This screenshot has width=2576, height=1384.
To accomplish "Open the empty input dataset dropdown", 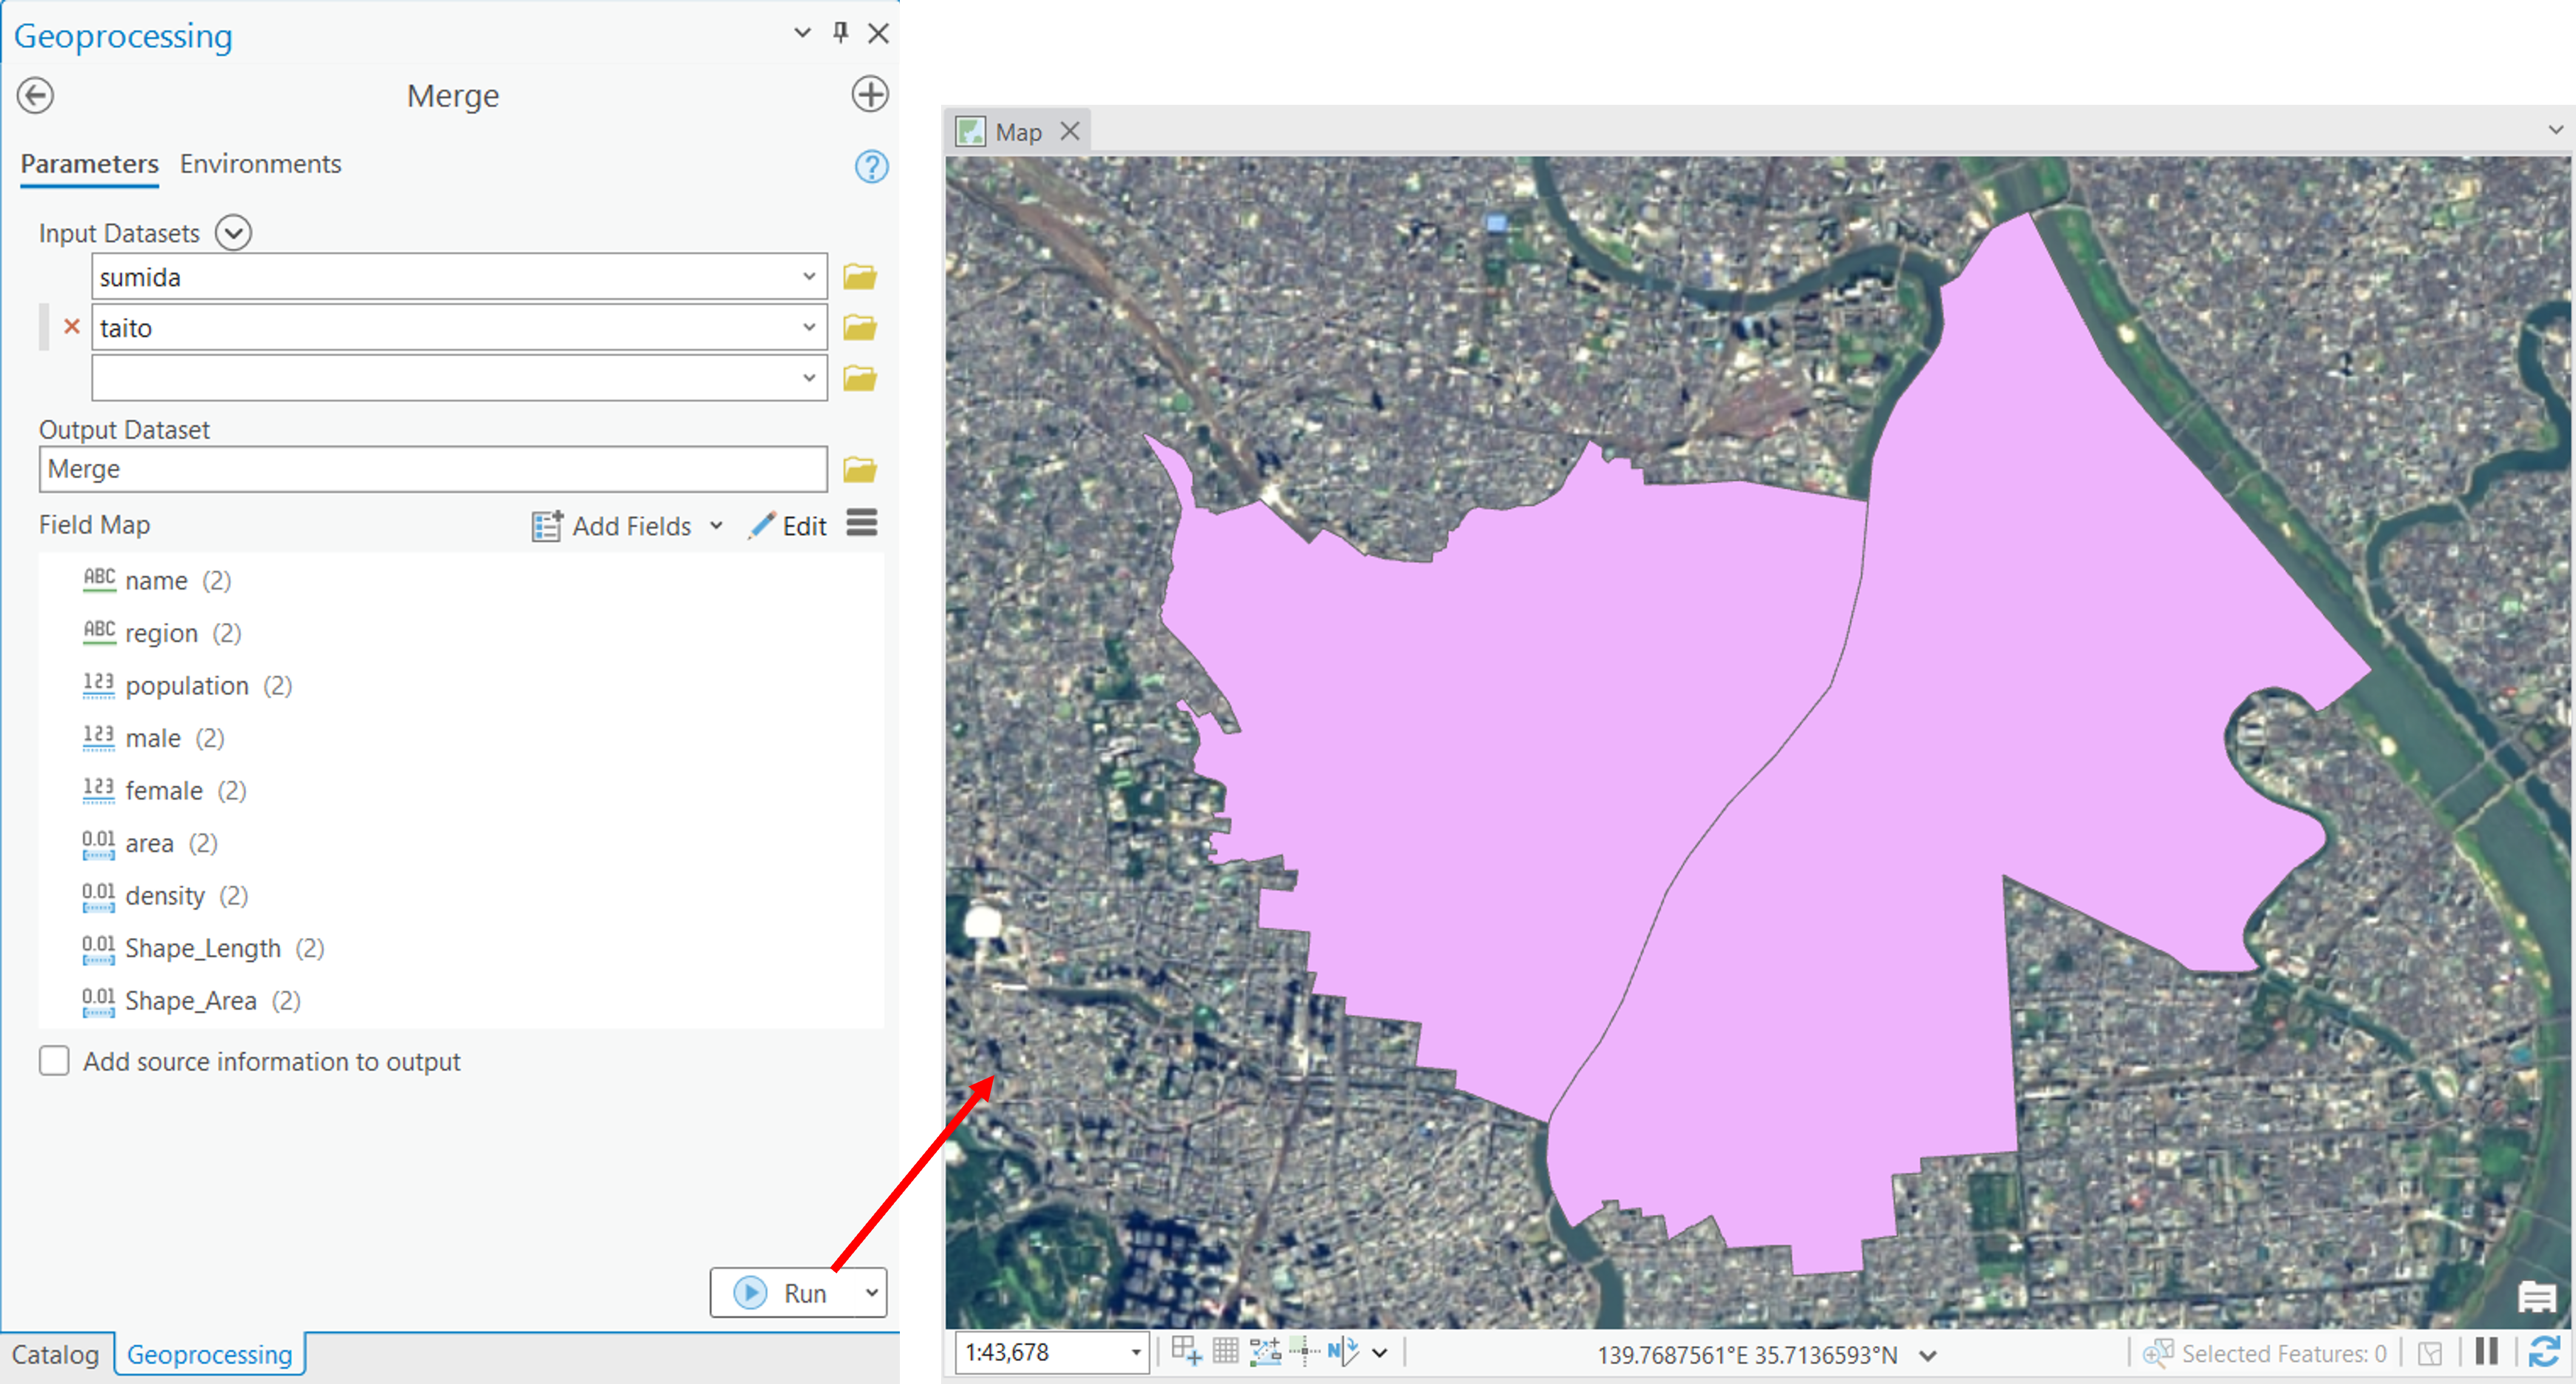I will pos(808,379).
